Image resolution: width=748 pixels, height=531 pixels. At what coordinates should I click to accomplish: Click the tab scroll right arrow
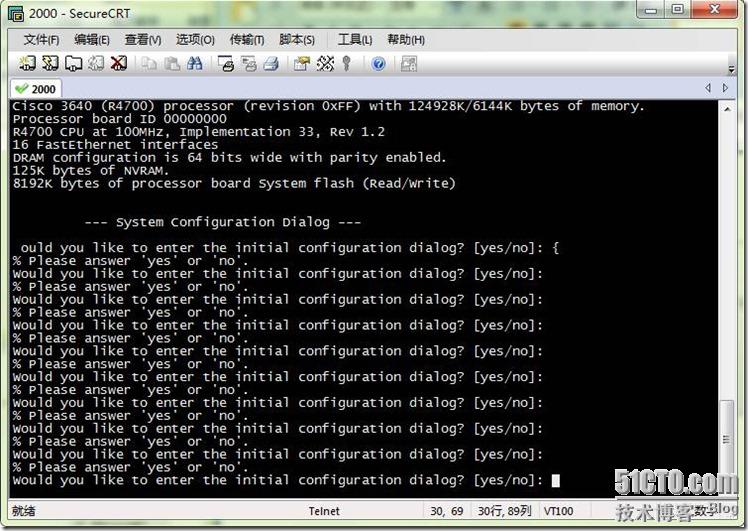tap(725, 88)
